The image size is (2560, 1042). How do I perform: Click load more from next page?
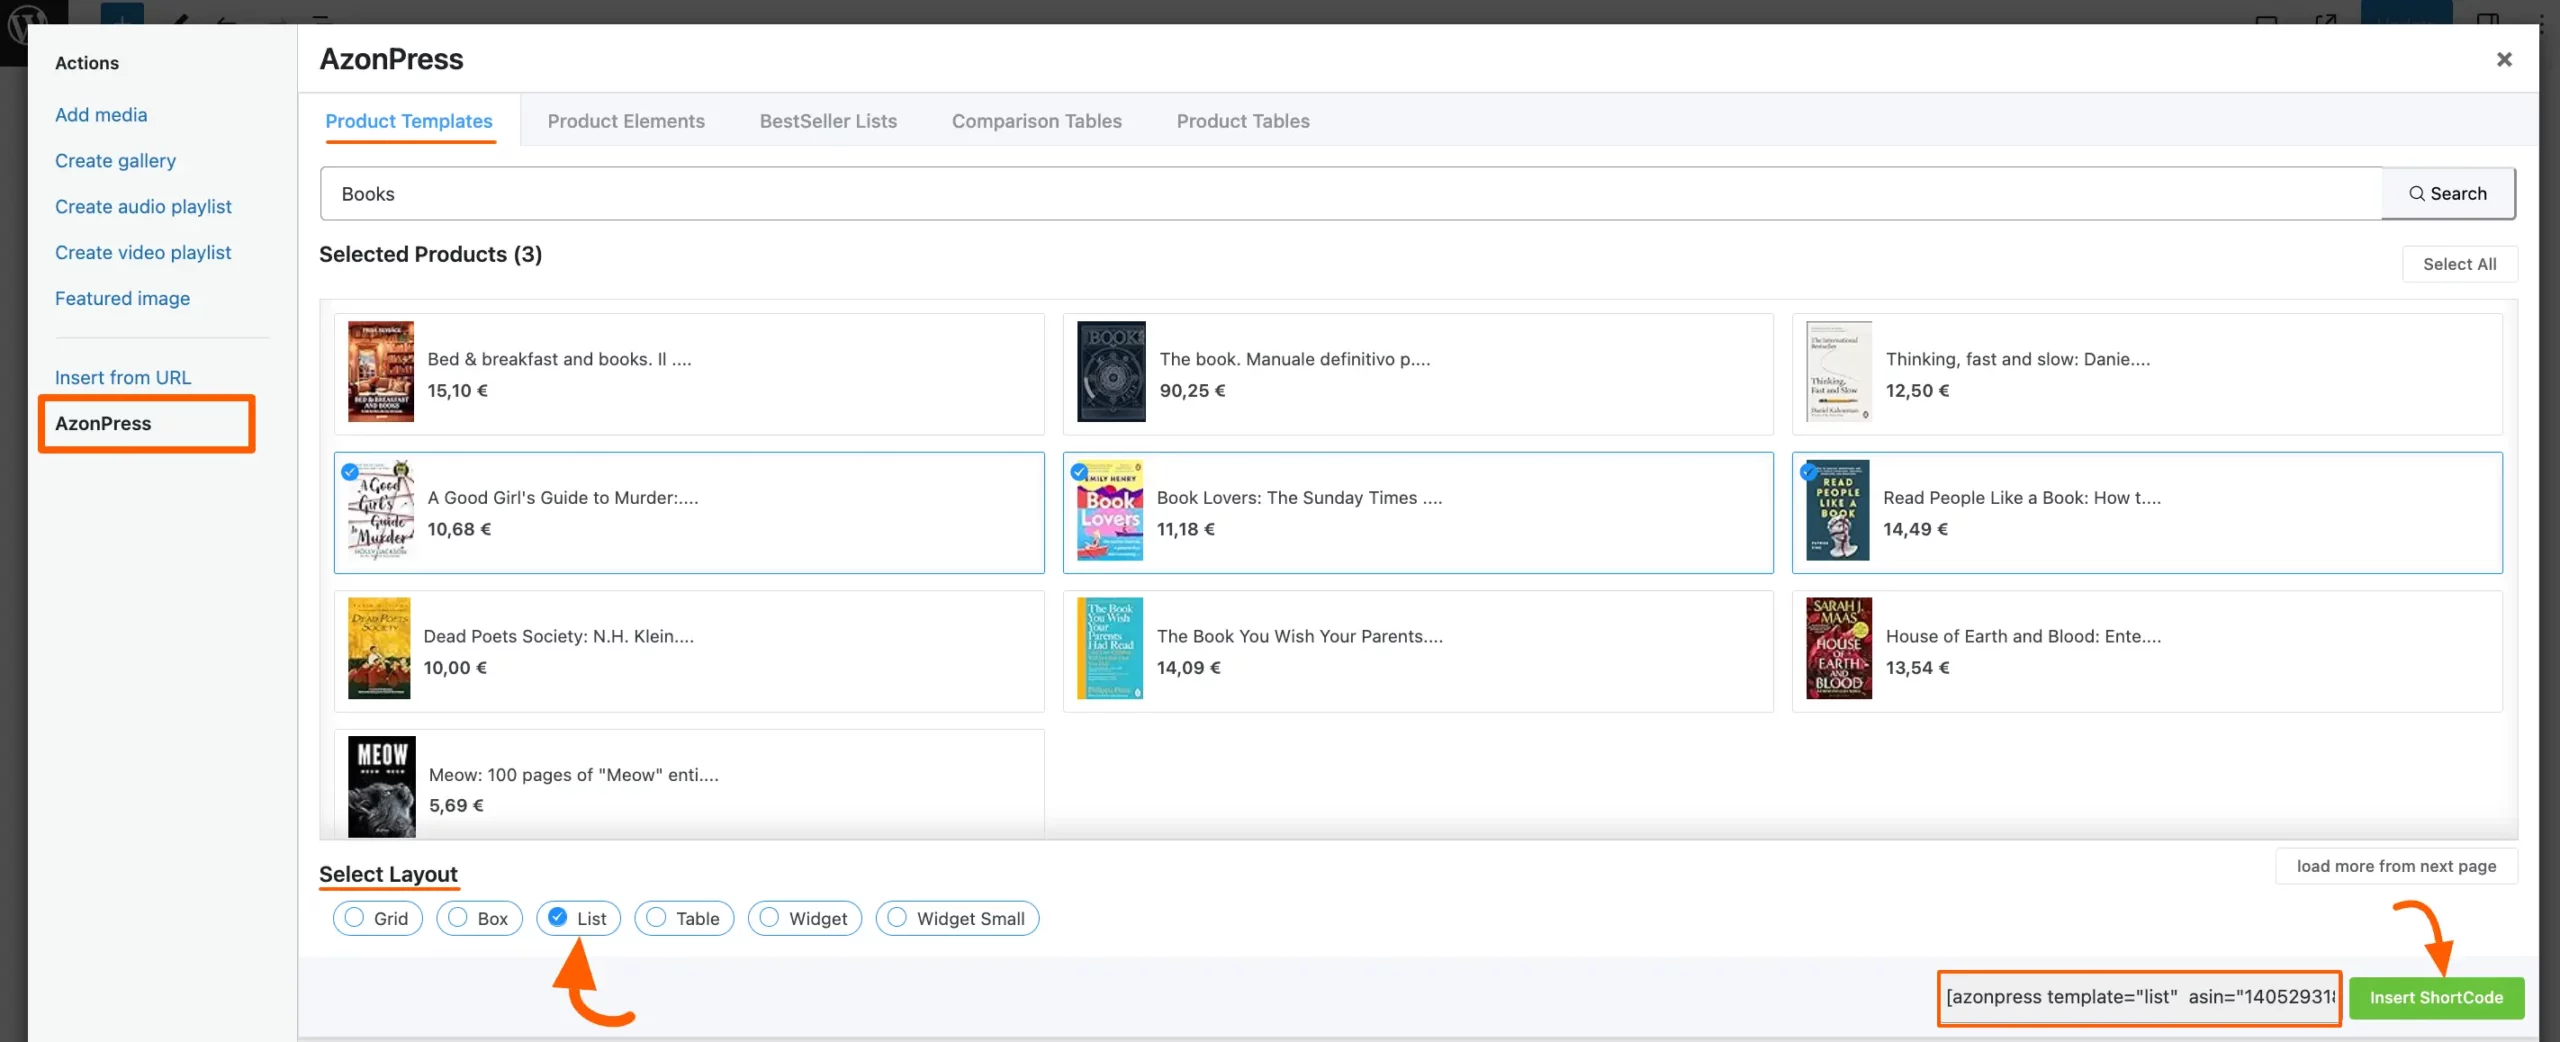(2396, 865)
